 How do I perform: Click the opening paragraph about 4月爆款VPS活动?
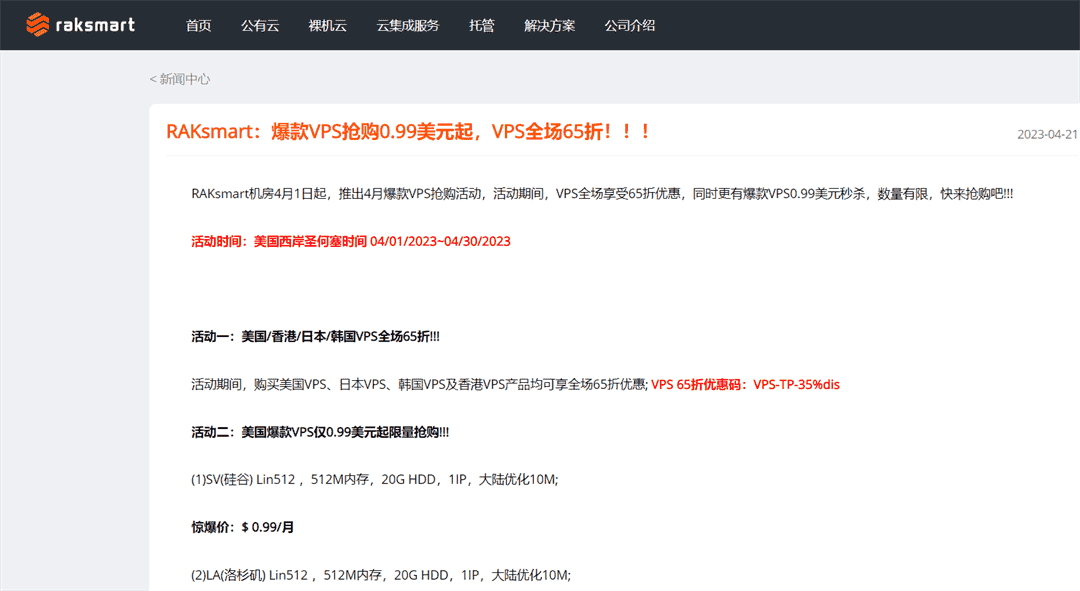pos(600,193)
